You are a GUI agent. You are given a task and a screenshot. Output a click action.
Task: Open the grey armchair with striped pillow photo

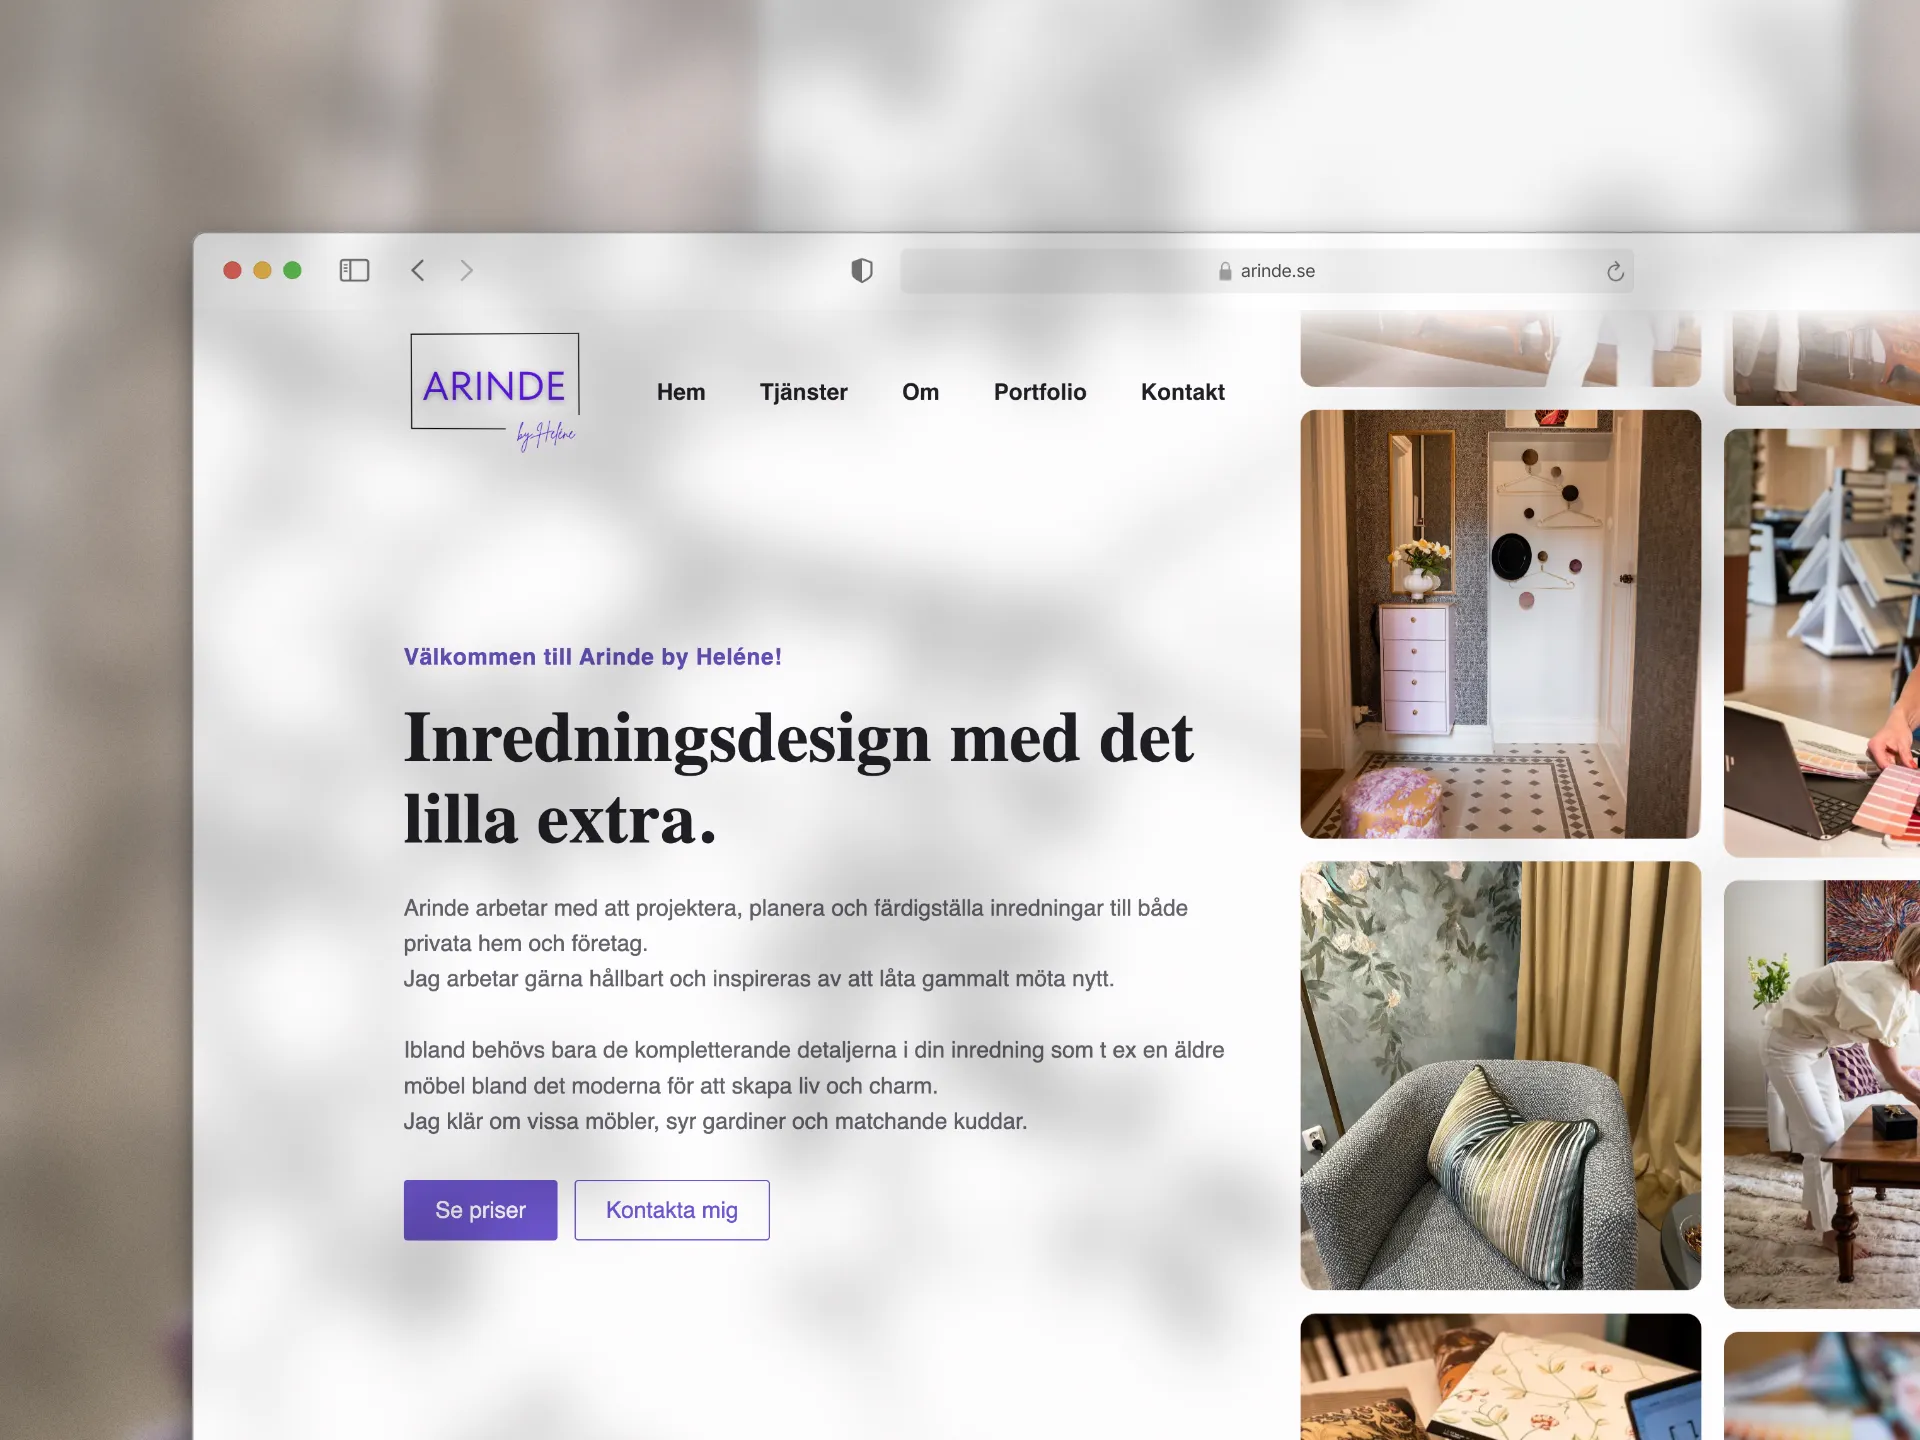(x=1500, y=1075)
